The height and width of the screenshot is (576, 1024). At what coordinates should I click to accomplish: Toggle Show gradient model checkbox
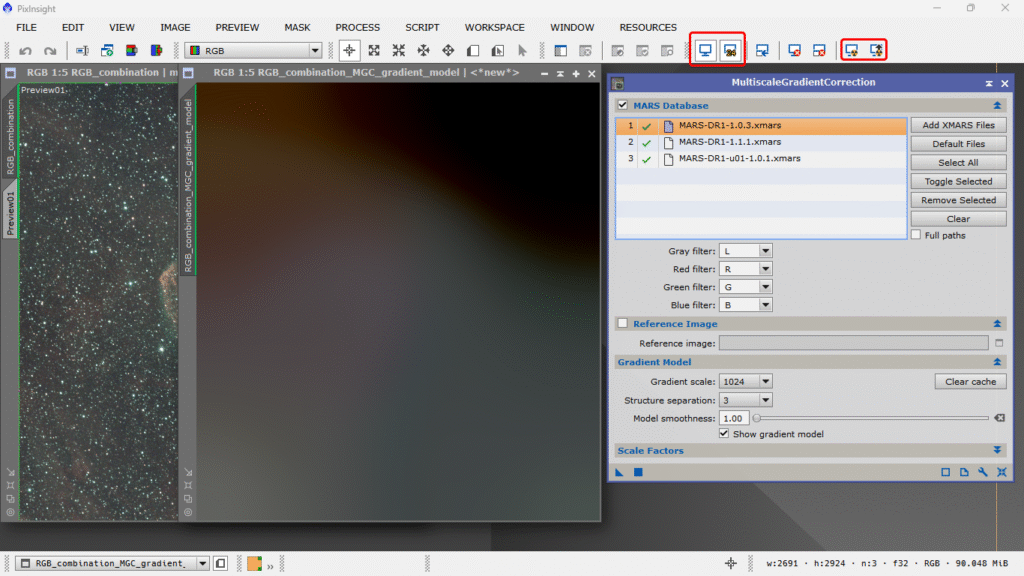click(x=724, y=434)
